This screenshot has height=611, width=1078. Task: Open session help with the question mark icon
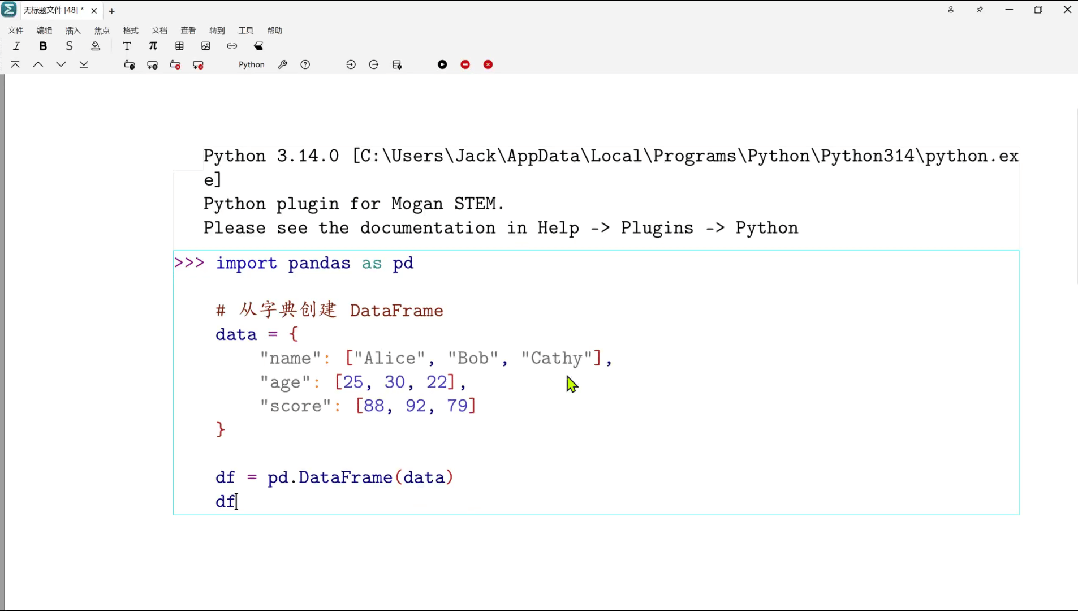click(x=305, y=64)
